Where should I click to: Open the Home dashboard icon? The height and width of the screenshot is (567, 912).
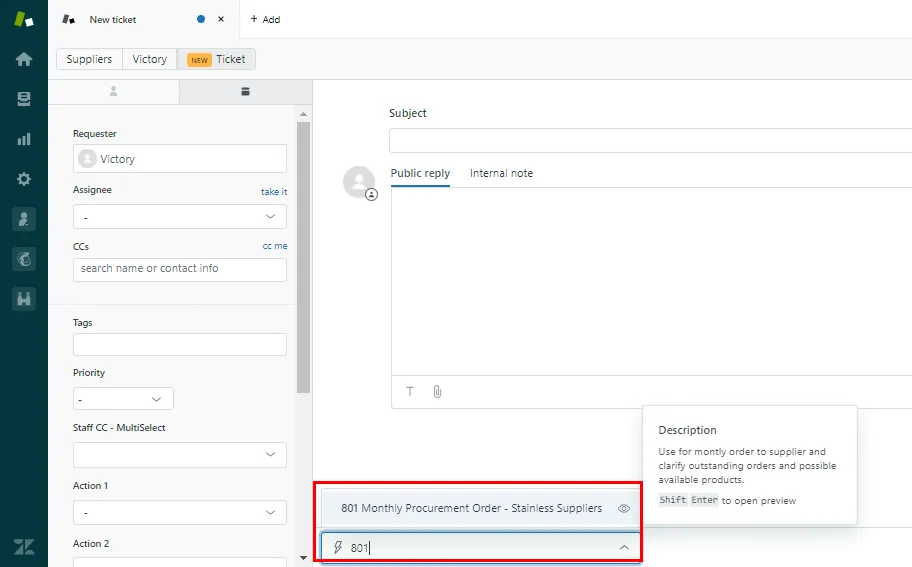(24, 59)
